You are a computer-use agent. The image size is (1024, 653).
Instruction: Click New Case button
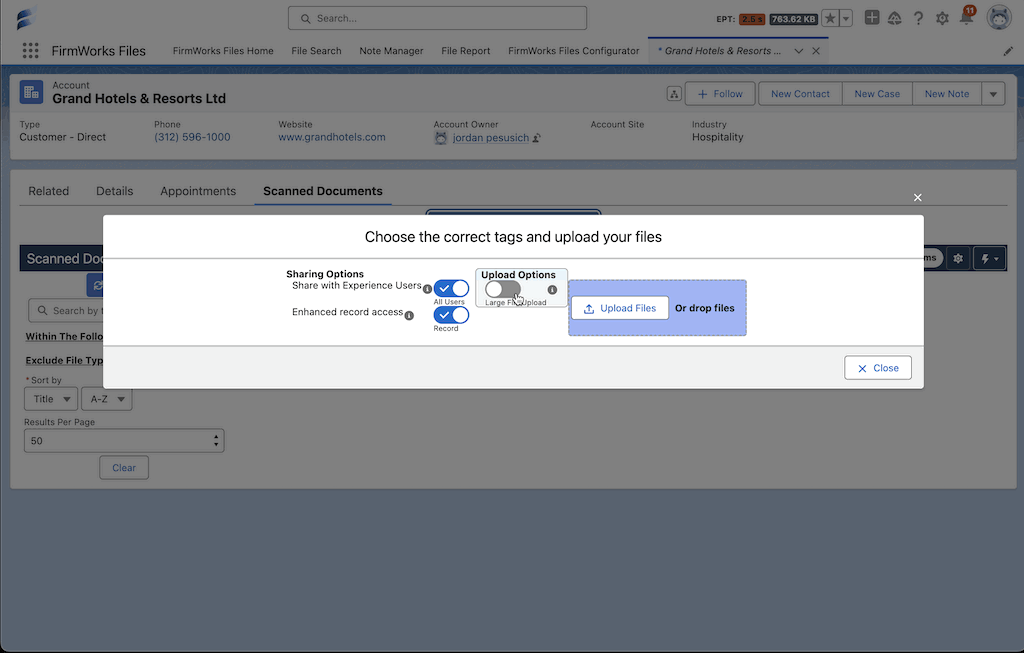pos(877,94)
